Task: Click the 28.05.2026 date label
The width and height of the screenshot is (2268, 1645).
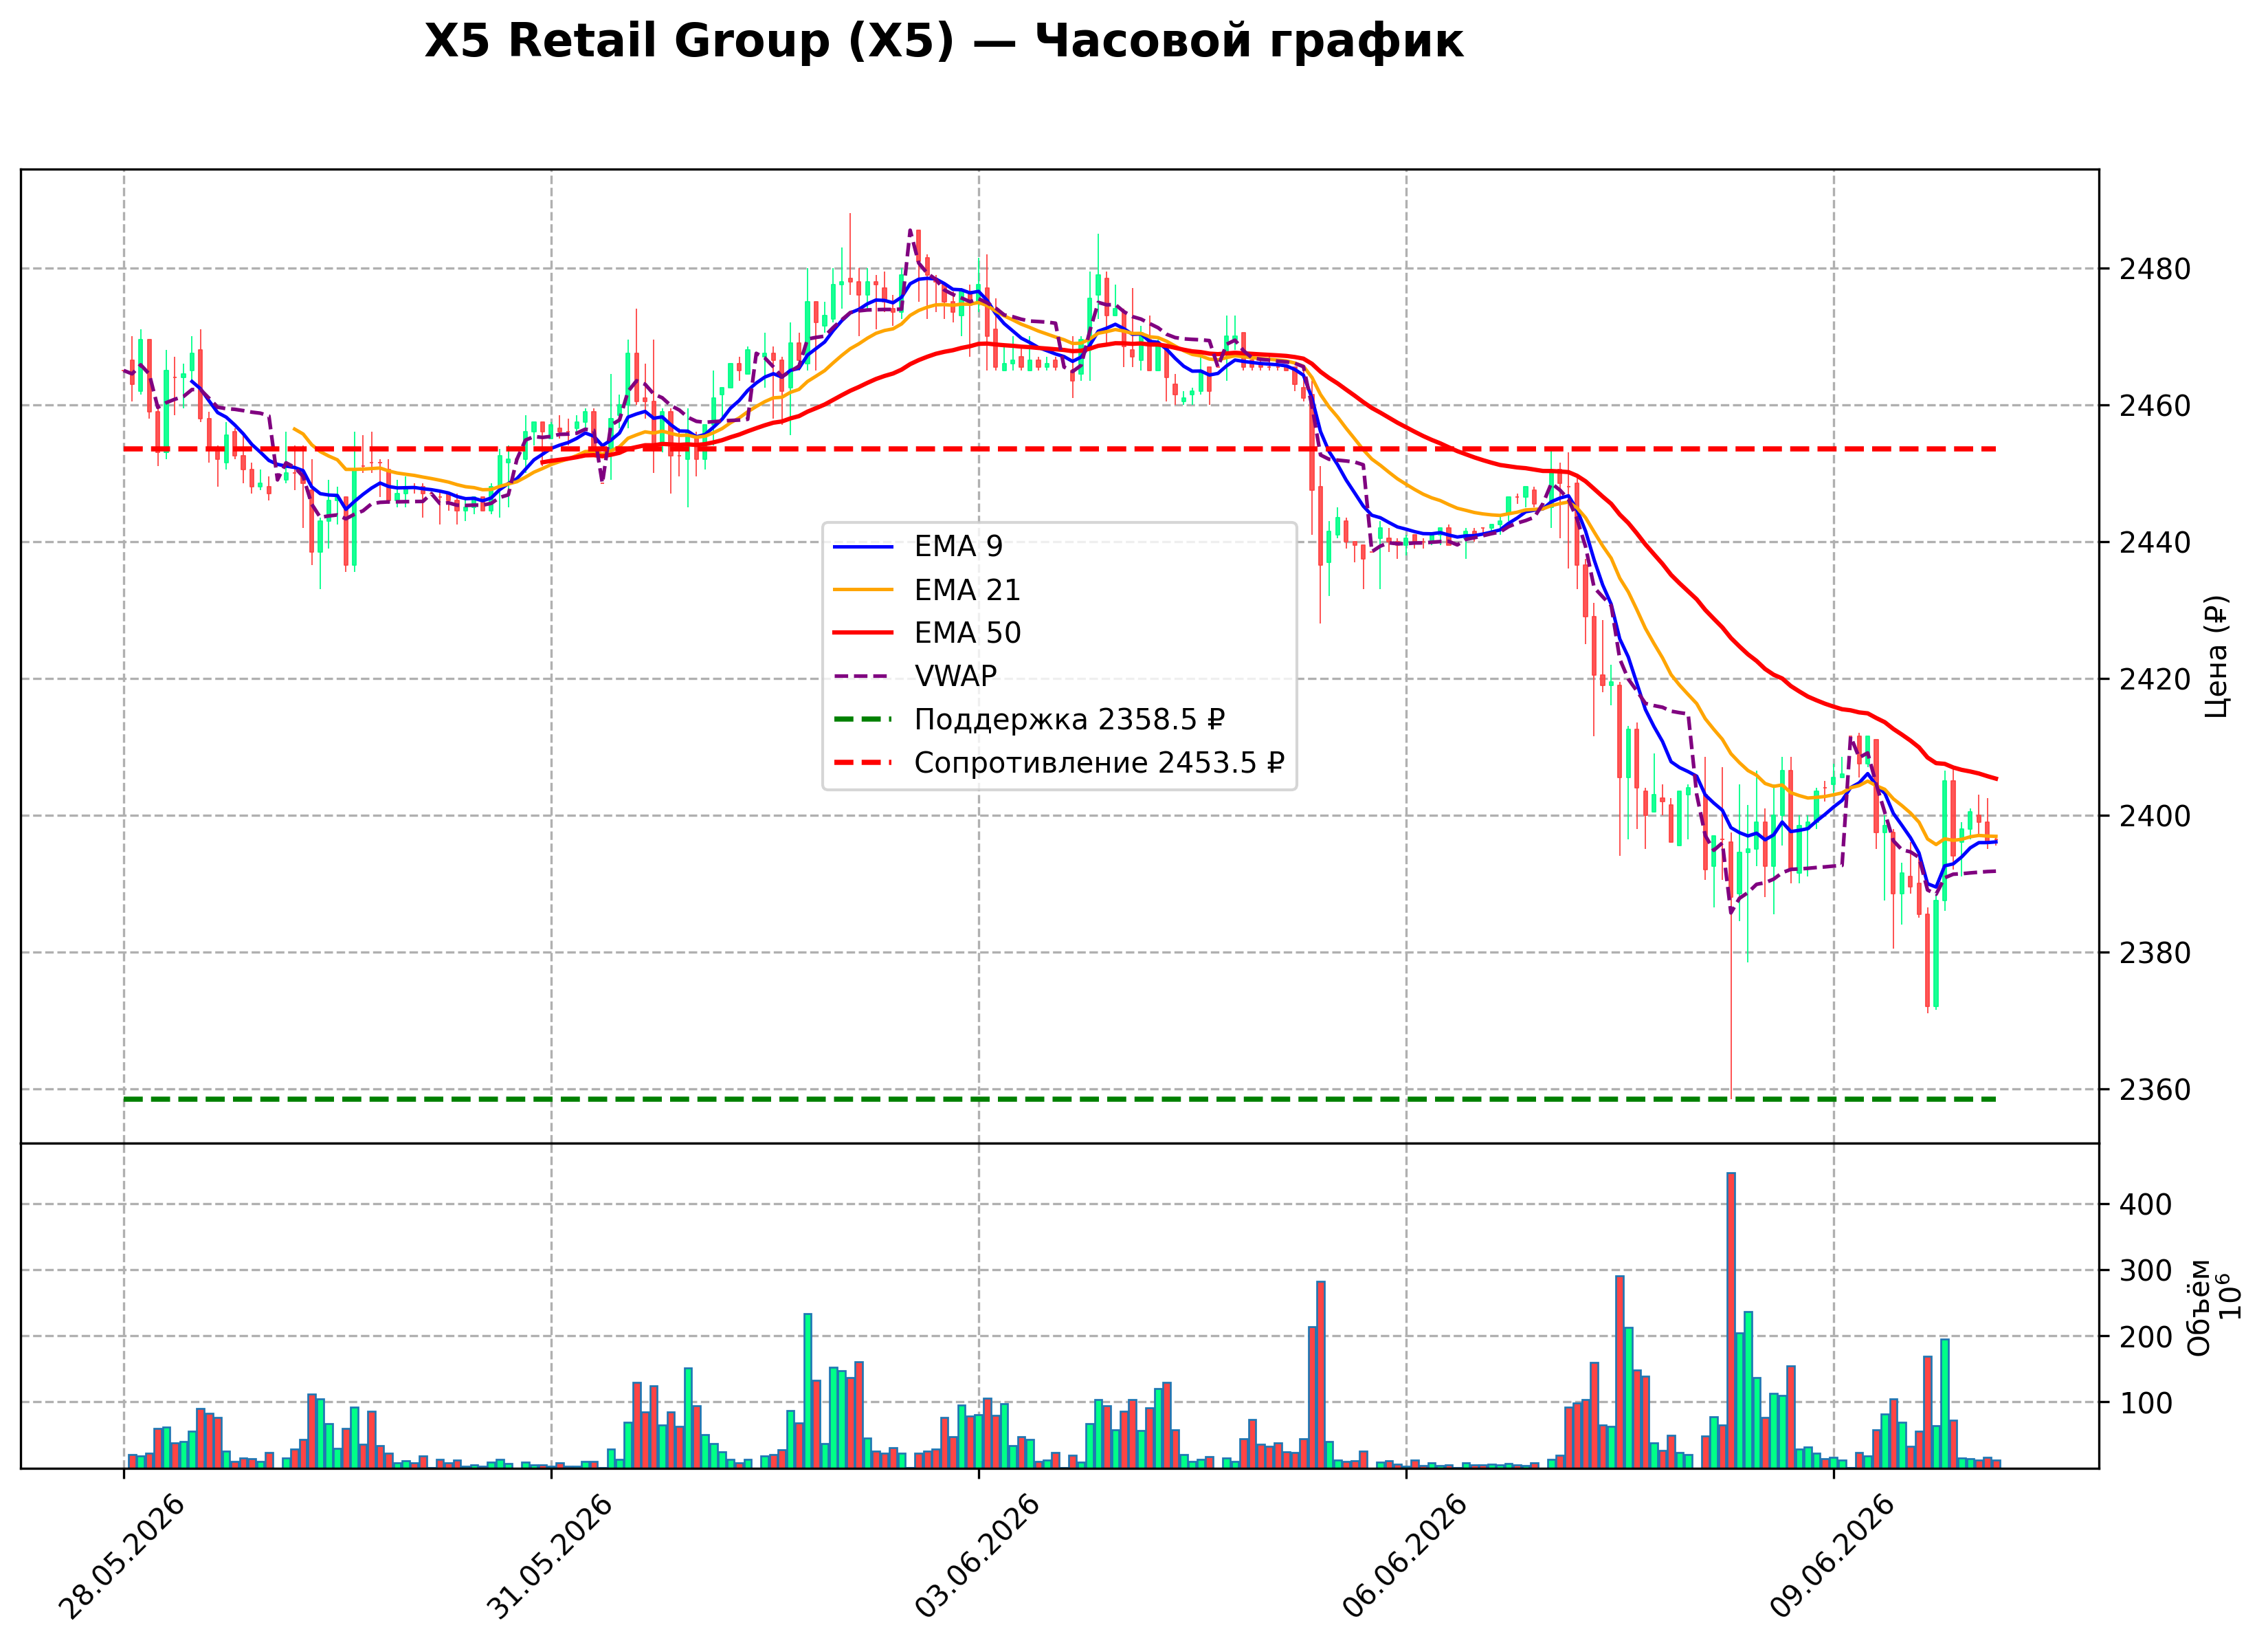Action: point(122,1557)
